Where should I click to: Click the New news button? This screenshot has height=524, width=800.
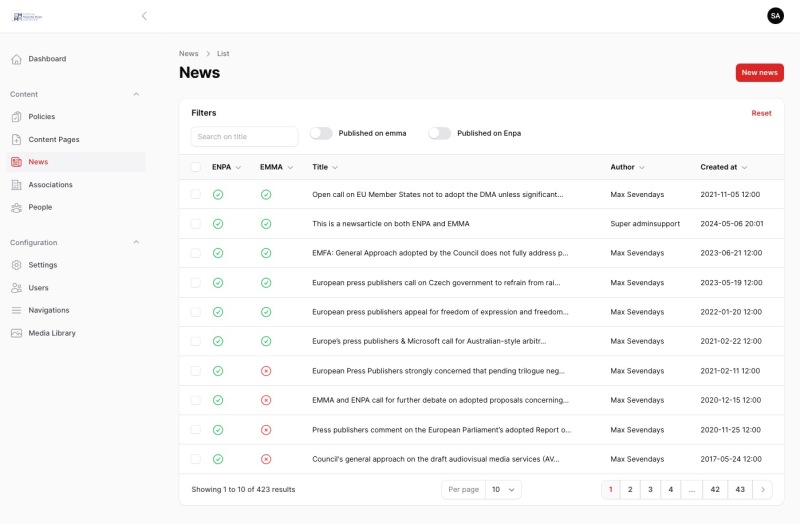[759, 72]
